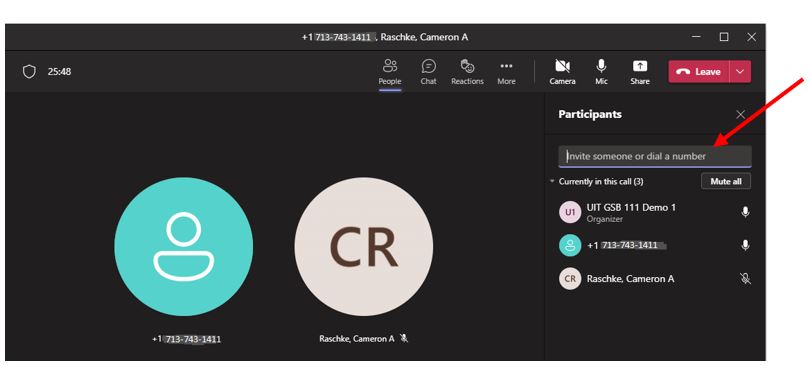The width and height of the screenshot is (809, 366).
Task: Select the +1 713-743-1411 participant row
Action: tap(655, 246)
